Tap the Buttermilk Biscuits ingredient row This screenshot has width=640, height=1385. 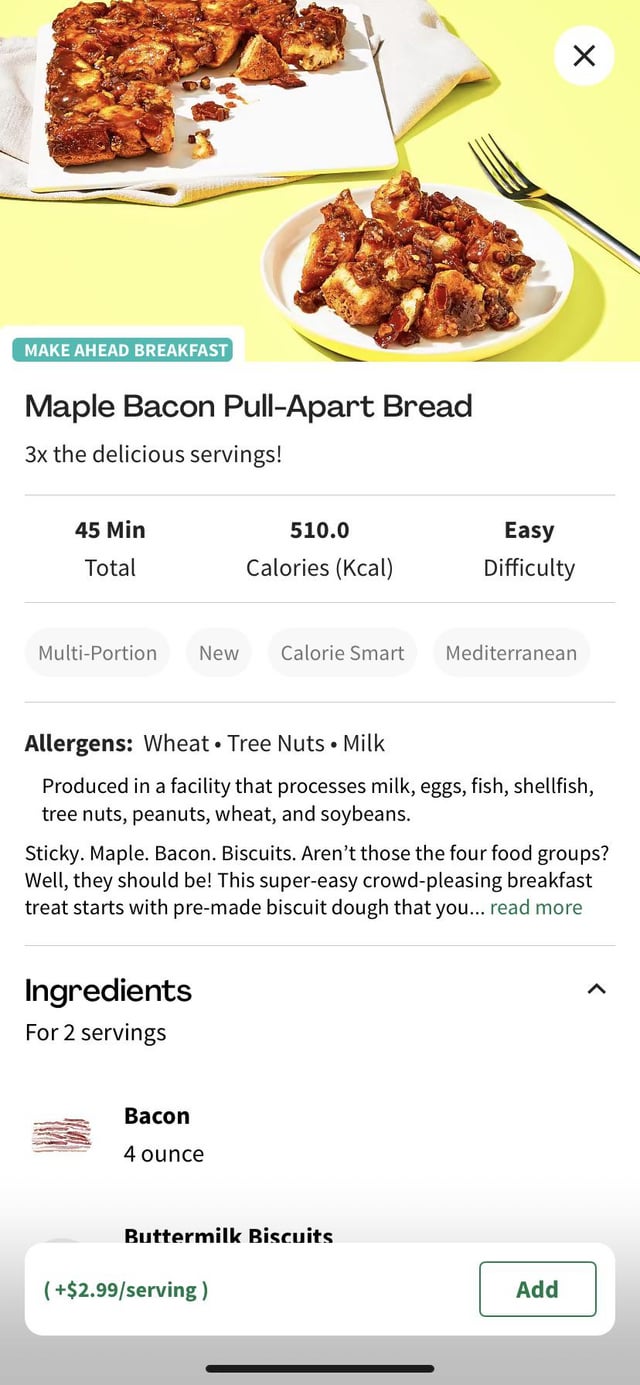[228, 1235]
